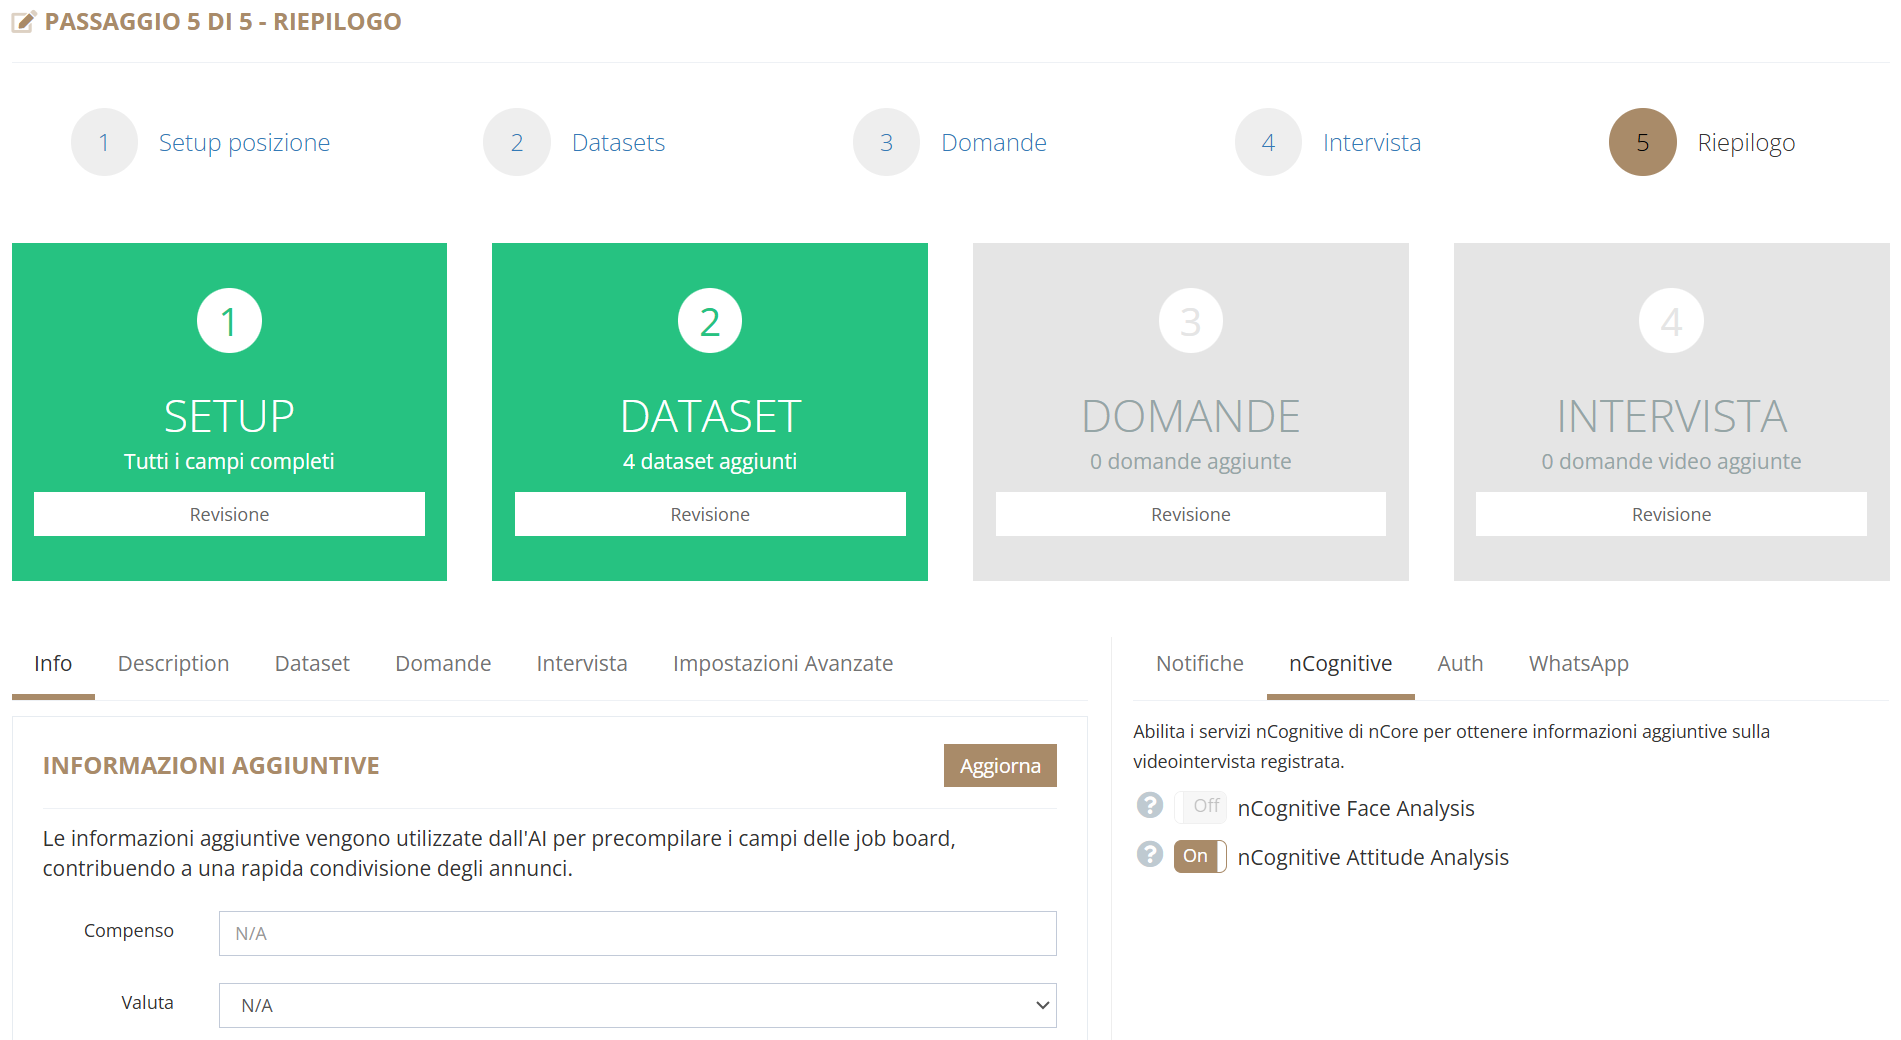Open the Domande step link
The width and height of the screenshot is (1901, 1040).
[x=994, y=143]
